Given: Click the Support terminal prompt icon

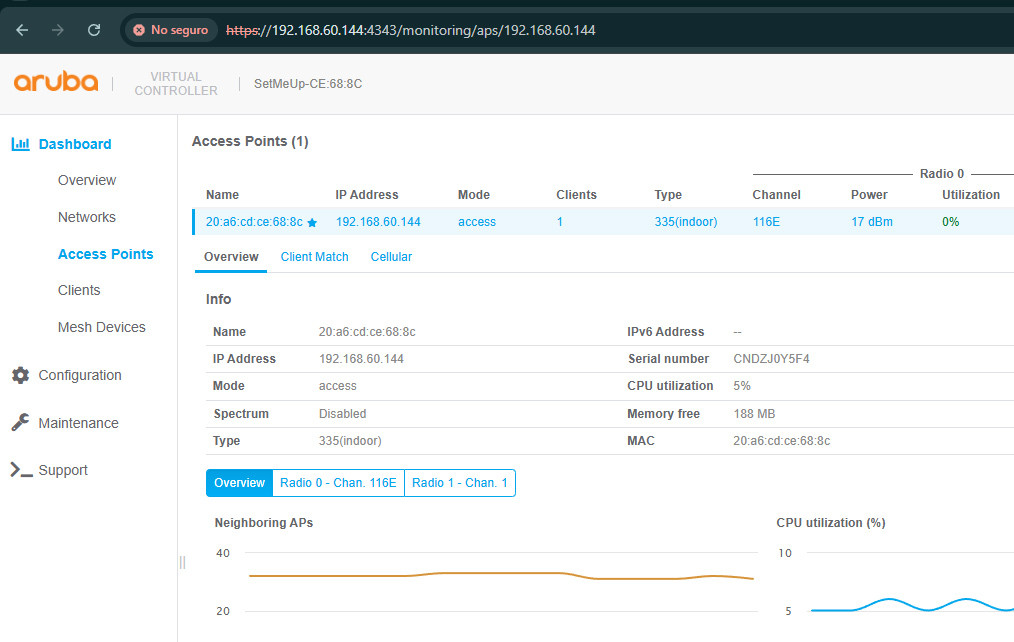Looking at the screenshot, I should click(20, 470).
